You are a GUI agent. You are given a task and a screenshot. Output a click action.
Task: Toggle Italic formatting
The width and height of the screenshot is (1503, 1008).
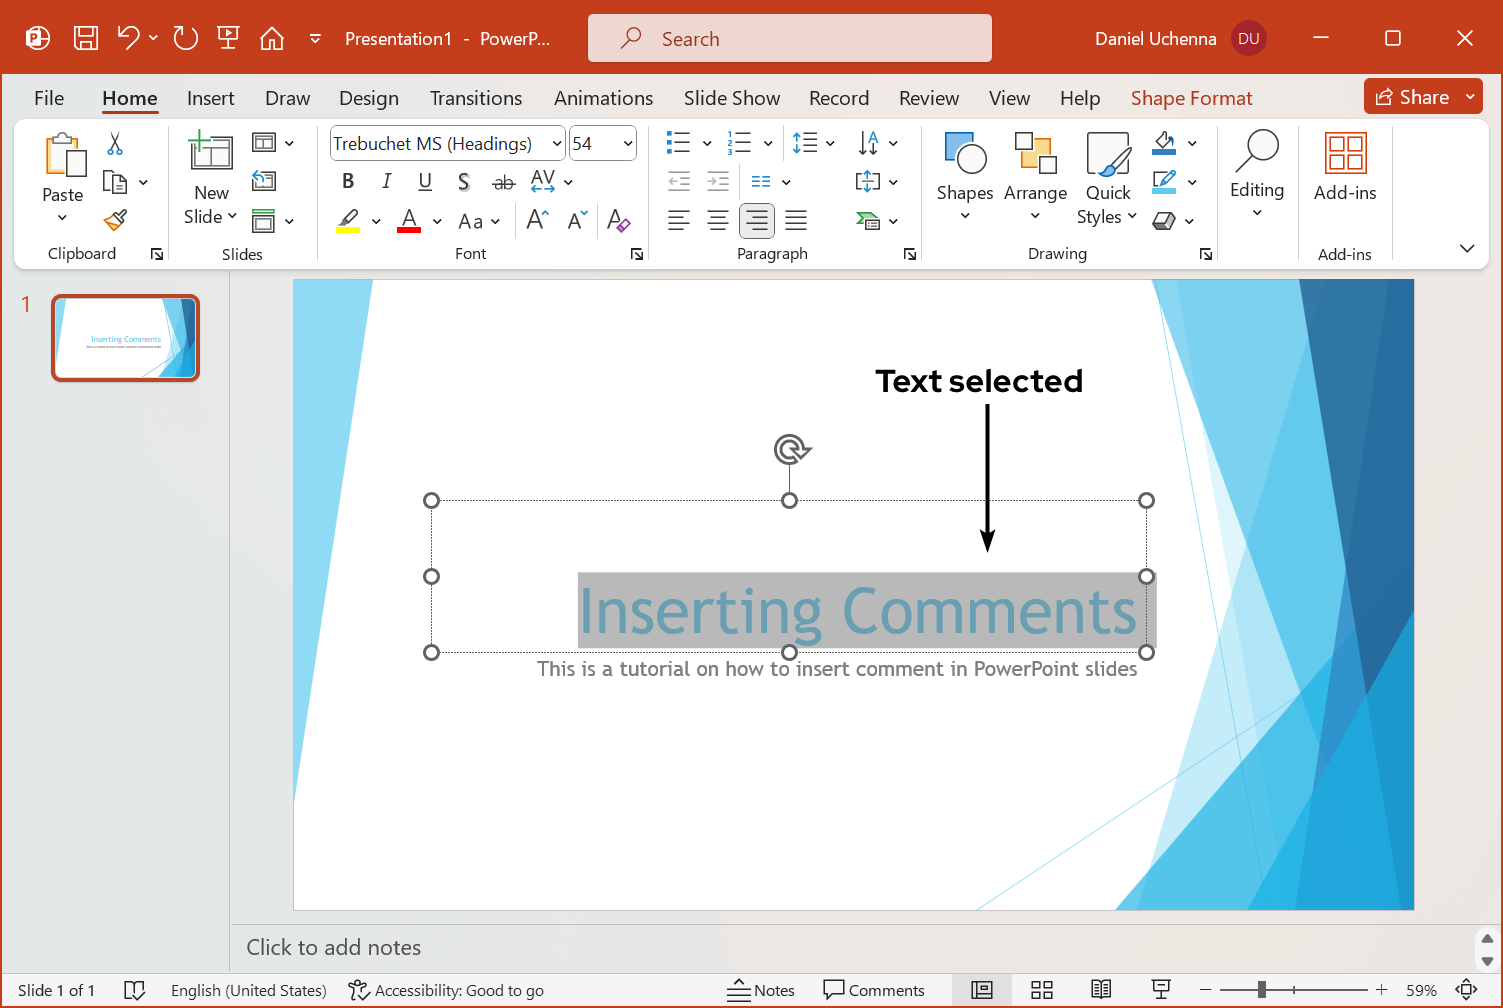pos(386,181)
